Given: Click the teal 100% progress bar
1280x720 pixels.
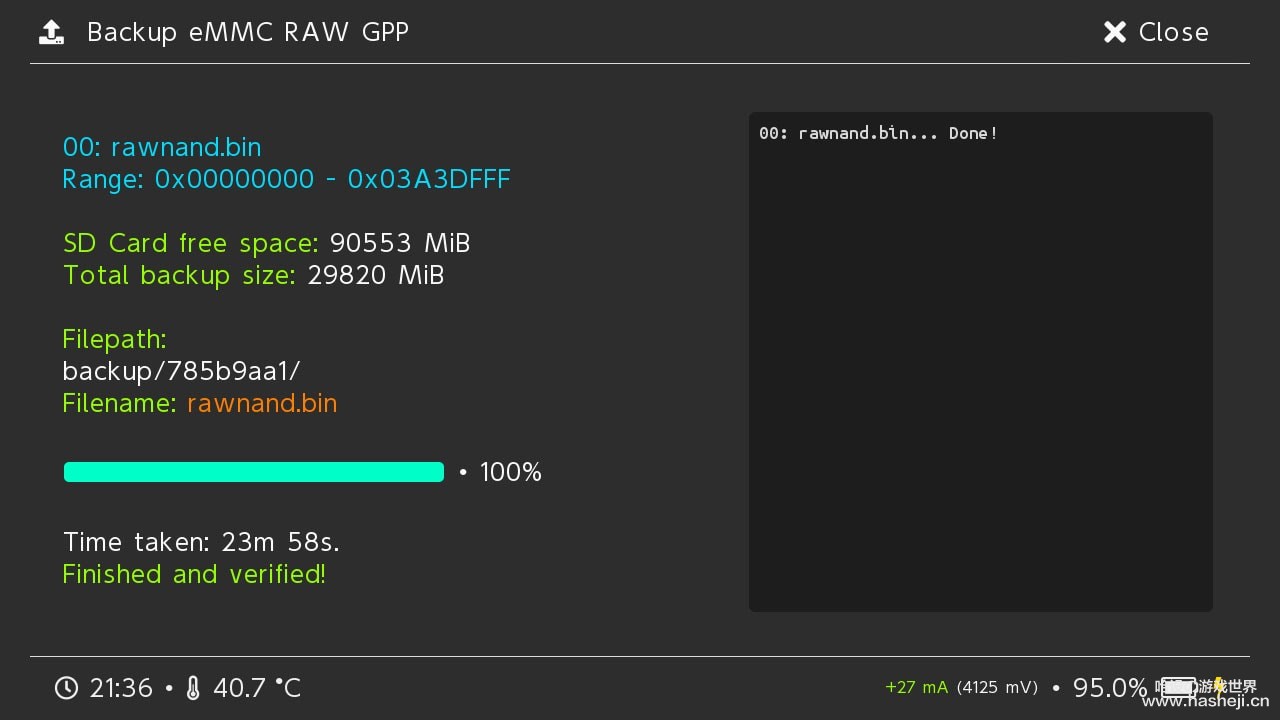Looking at the screenshot, I should pyautogui.click(x=254, y=472).
